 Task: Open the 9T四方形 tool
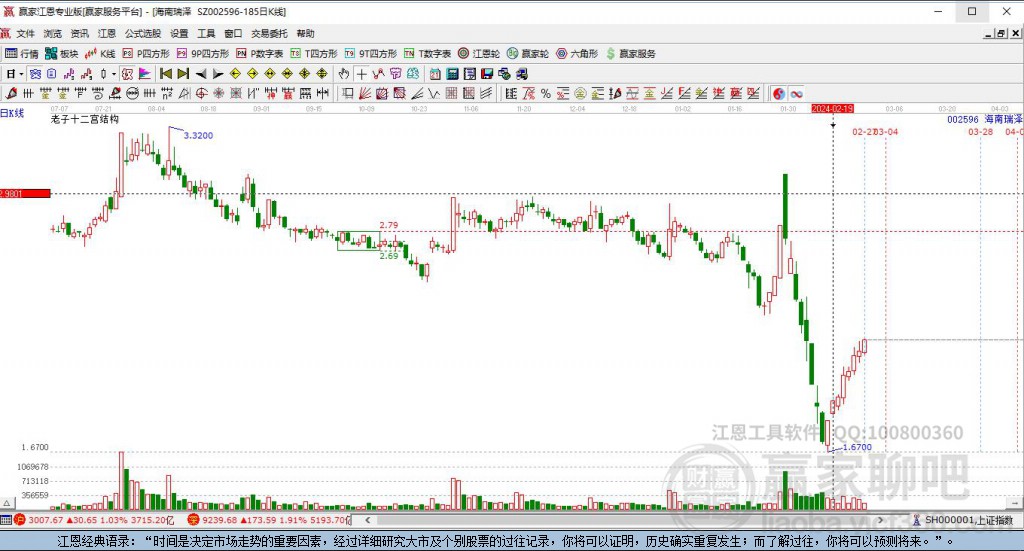(x=370, y=54)
